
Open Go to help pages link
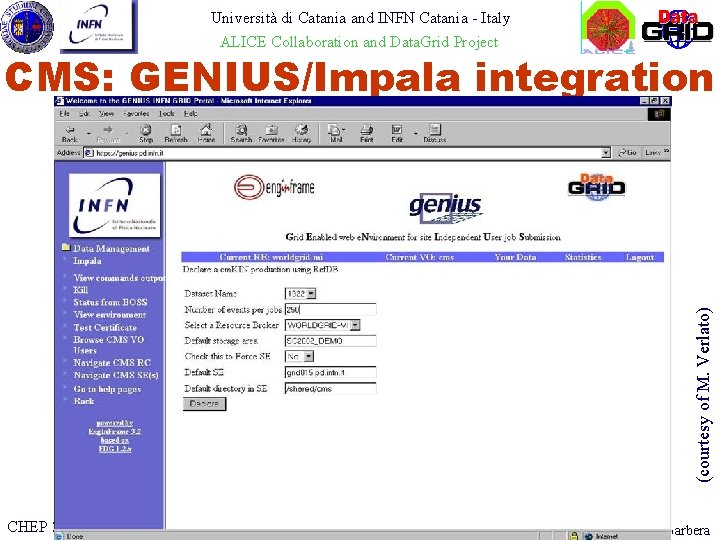click(x=107, y=389)
